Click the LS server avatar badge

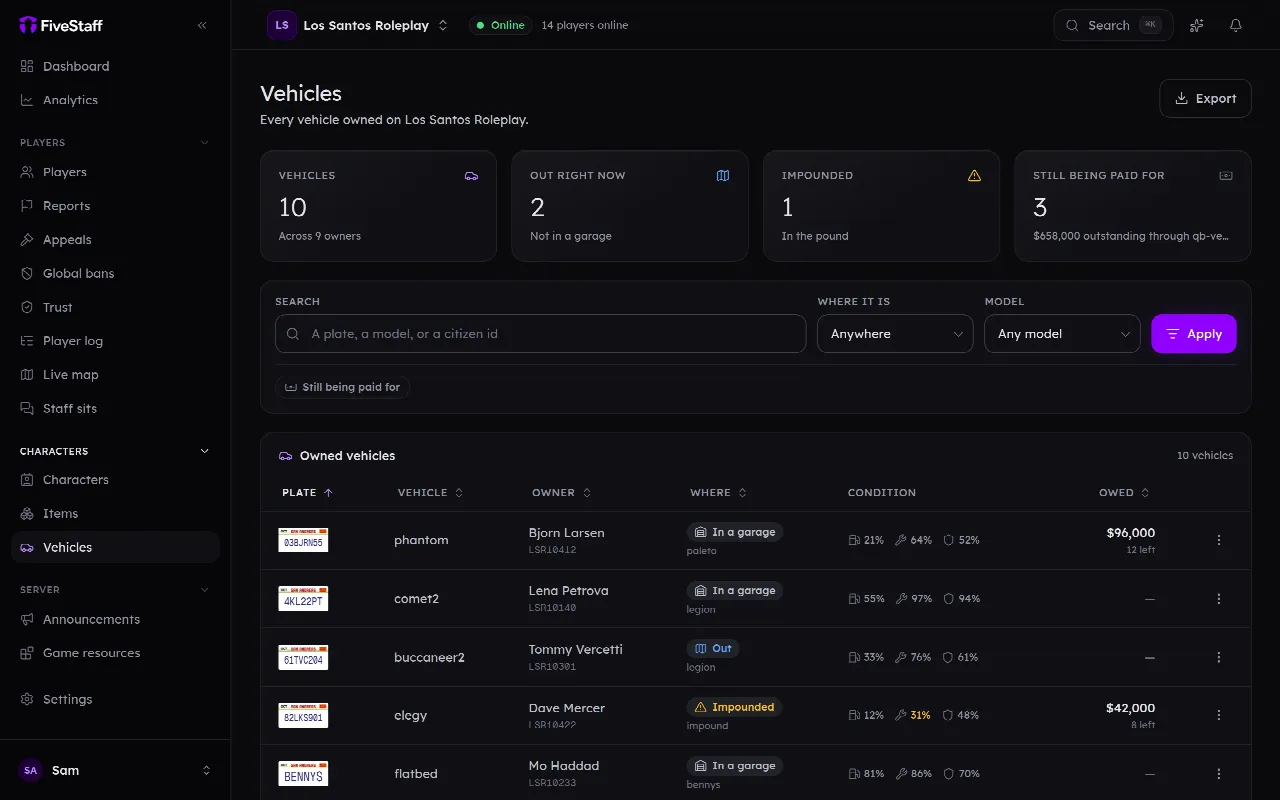[x=282, y=25]
